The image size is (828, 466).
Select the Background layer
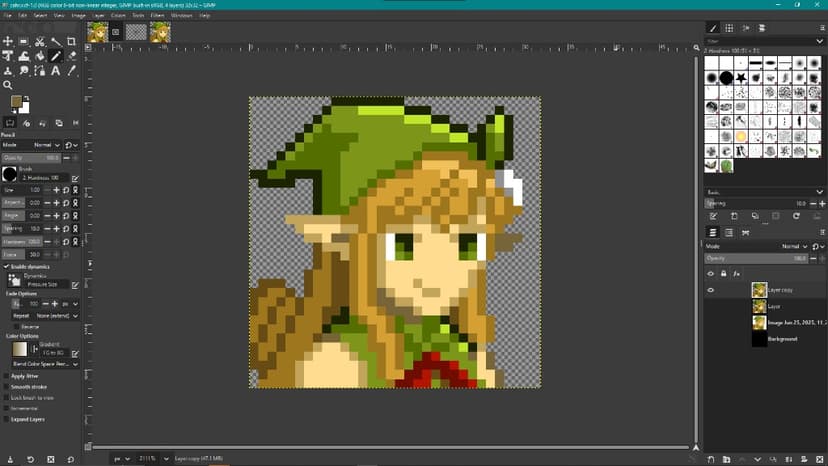(x=783, y=339)
